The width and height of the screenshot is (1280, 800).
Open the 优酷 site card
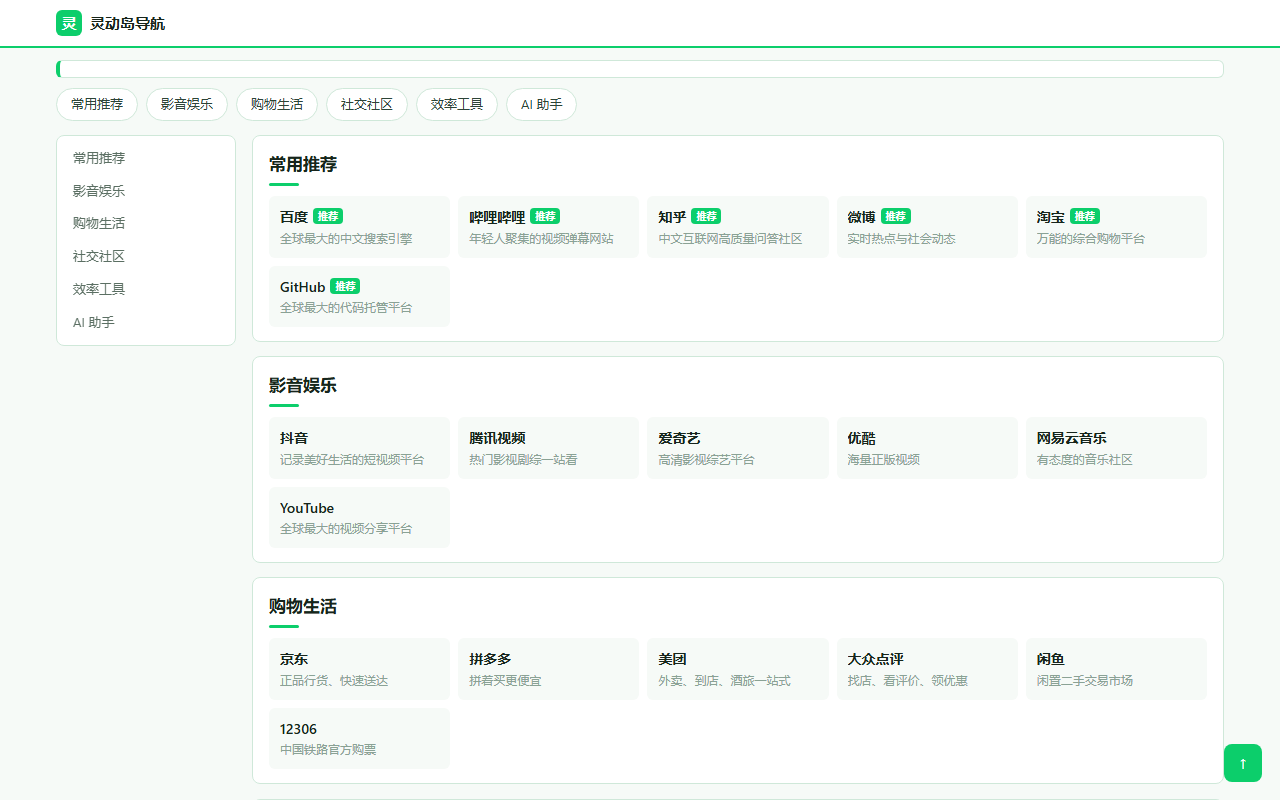click(927, 448)
